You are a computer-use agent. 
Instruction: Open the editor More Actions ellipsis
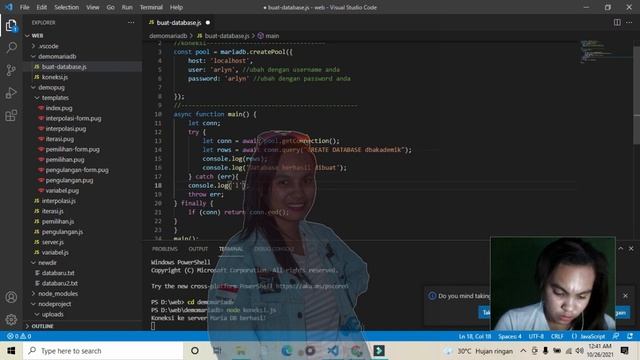coord(629,22)
